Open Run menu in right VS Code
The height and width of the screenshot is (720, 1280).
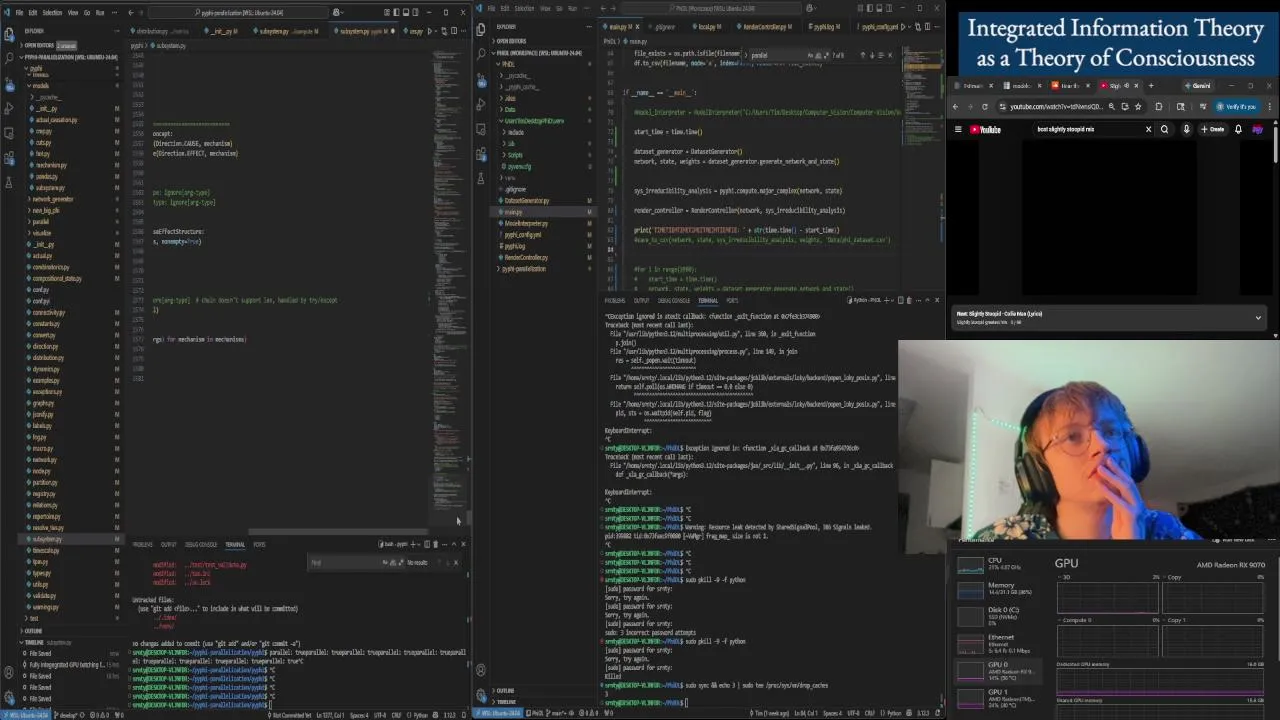[x=572, y=8]
